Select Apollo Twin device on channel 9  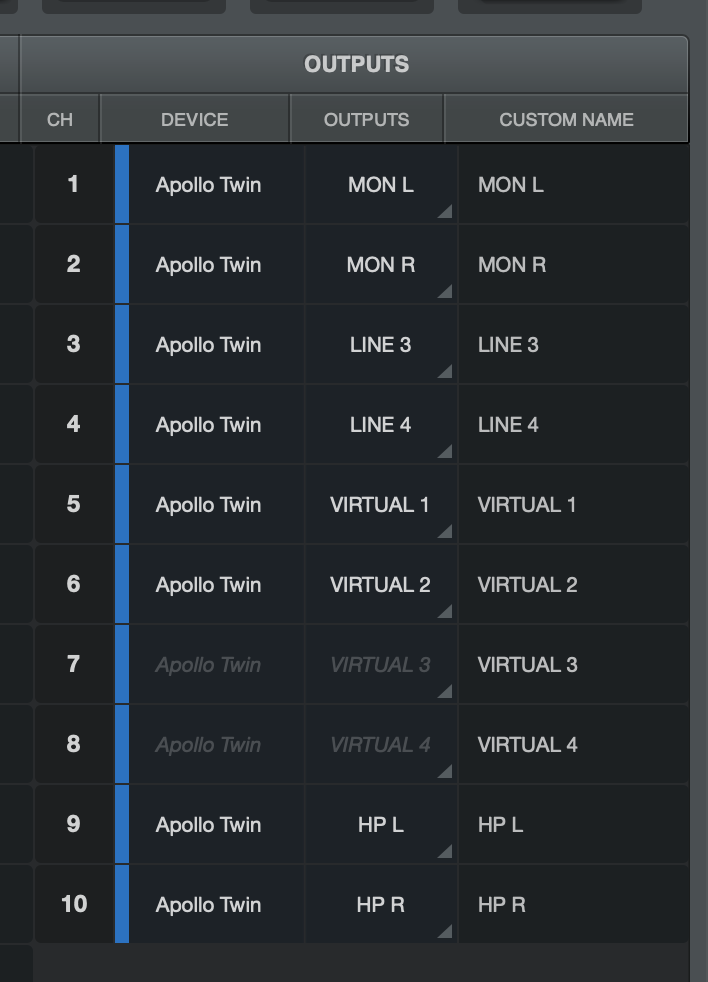coord(209,825)
